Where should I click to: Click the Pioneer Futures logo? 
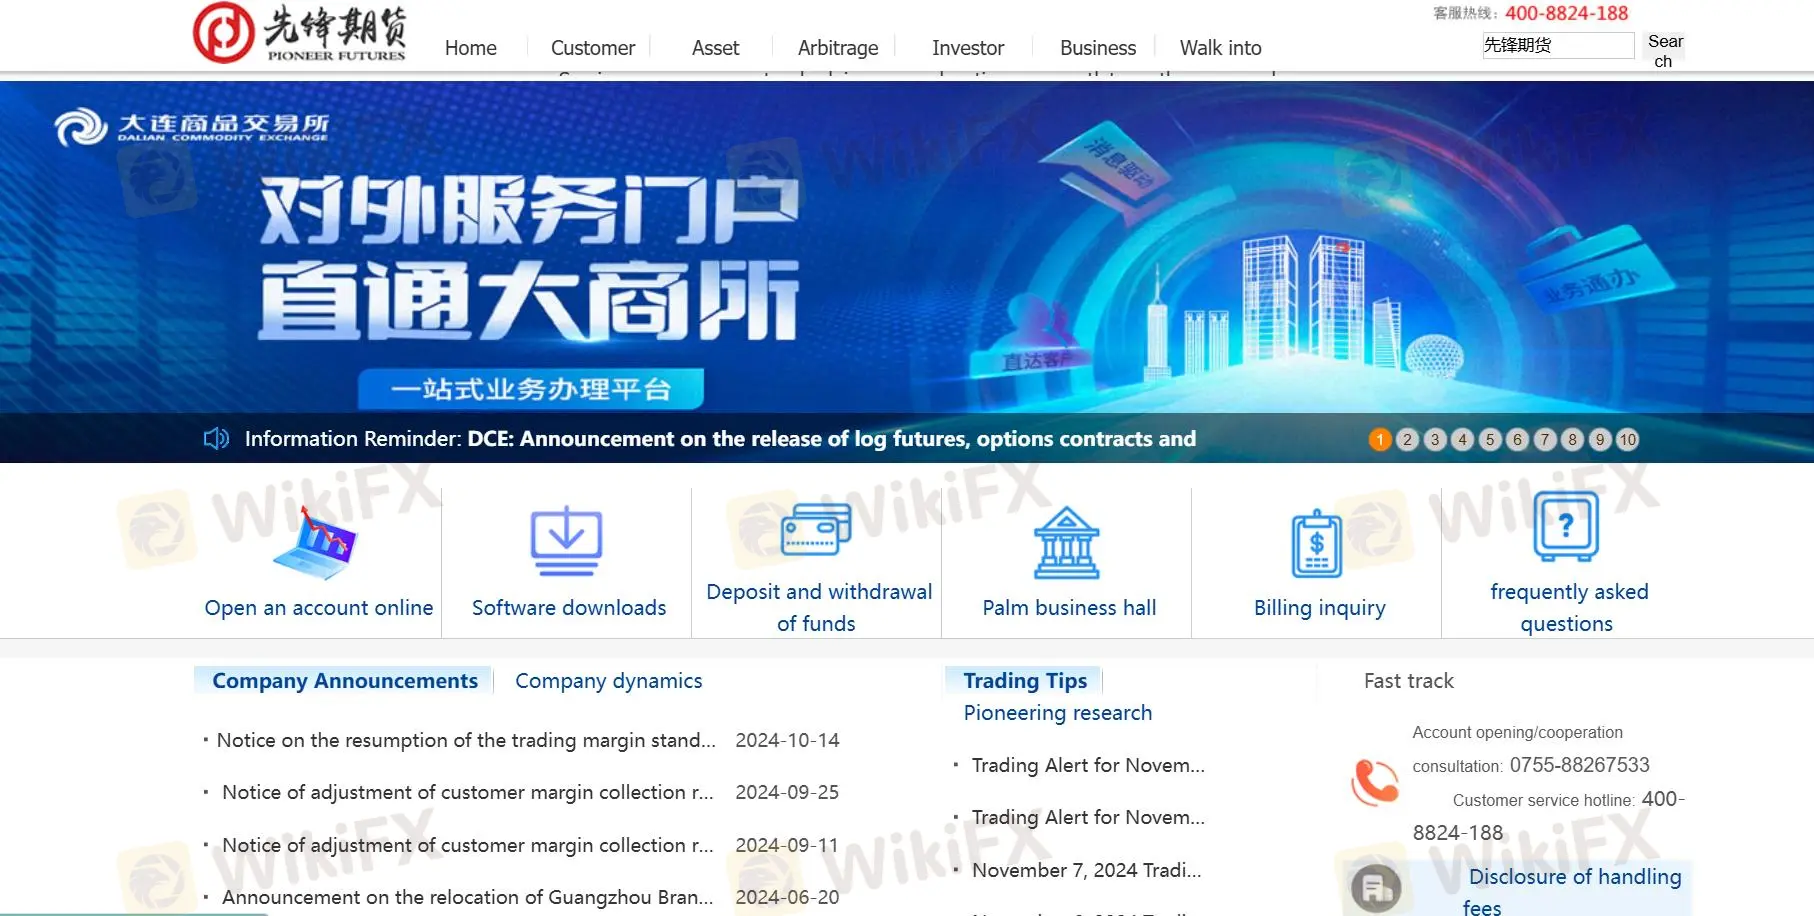coord(300,34)
